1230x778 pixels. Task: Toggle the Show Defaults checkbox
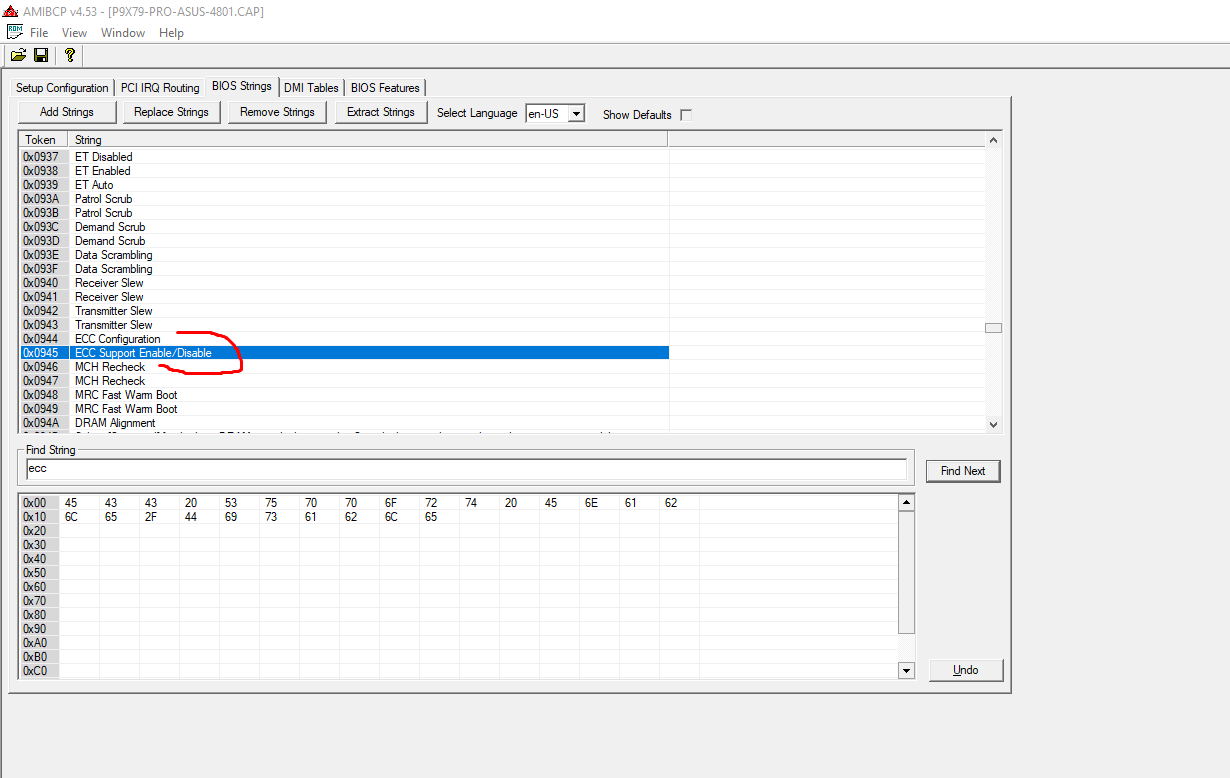(x=686, y=114)
